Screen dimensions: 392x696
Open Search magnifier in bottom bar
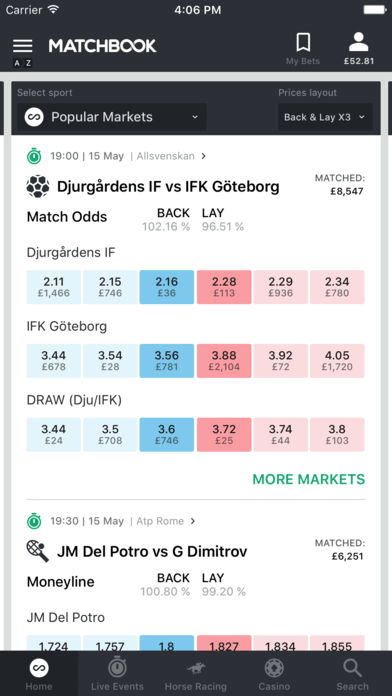(352, 674)
